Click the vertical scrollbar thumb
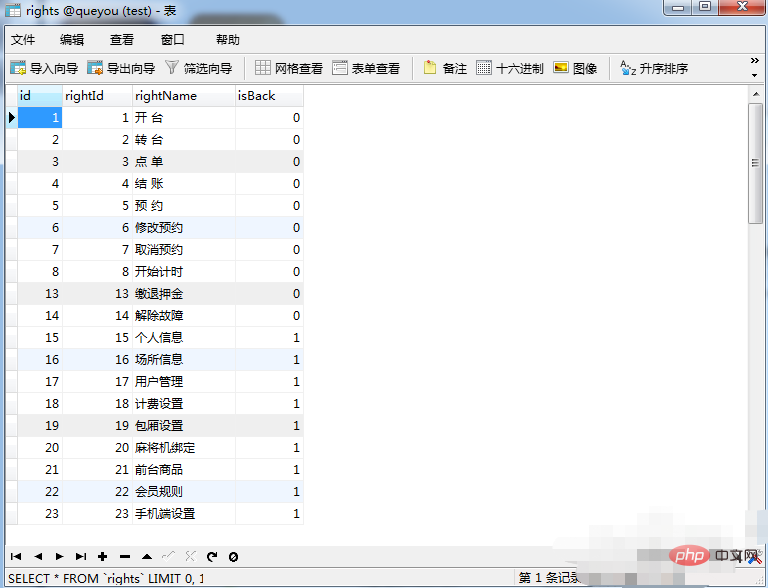The image size is (768, 588). (x=756, y=163)
